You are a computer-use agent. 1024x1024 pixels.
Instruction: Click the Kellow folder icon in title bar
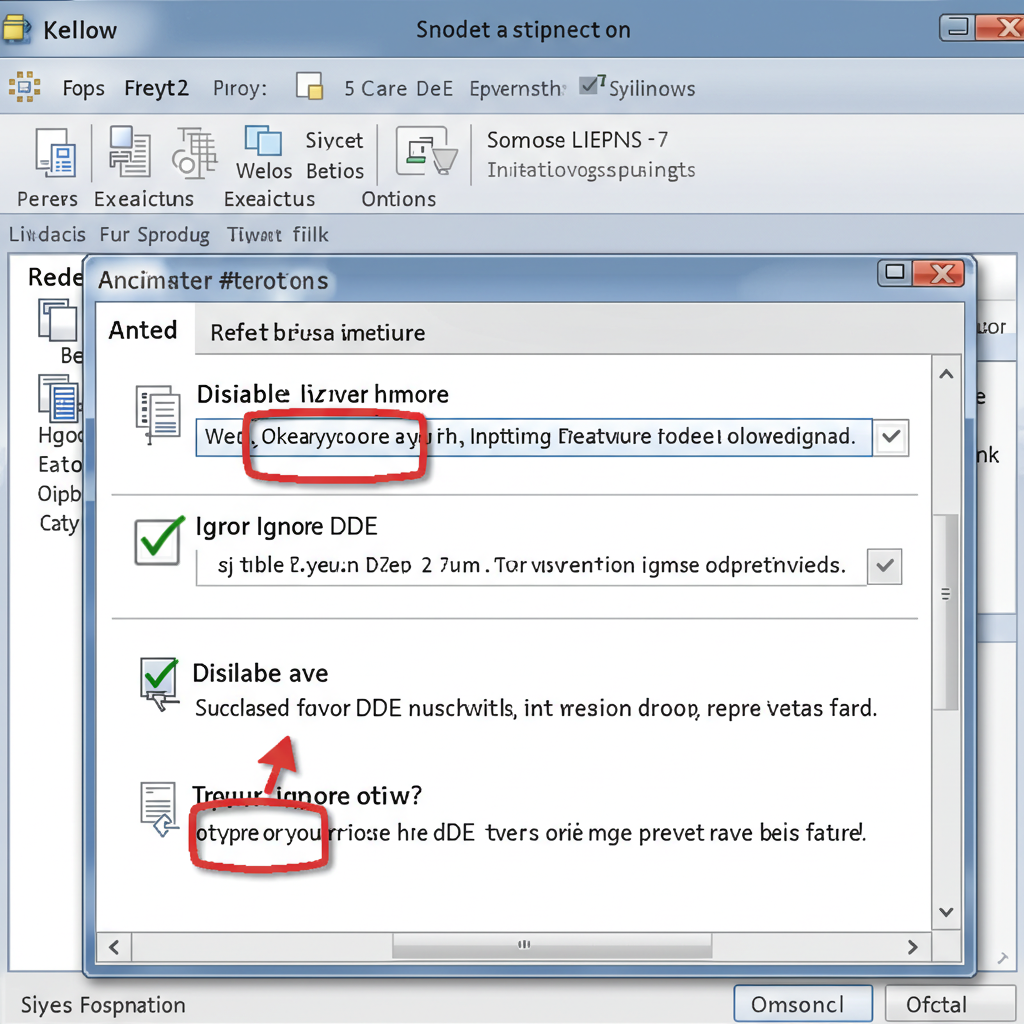tap(16, 29)
